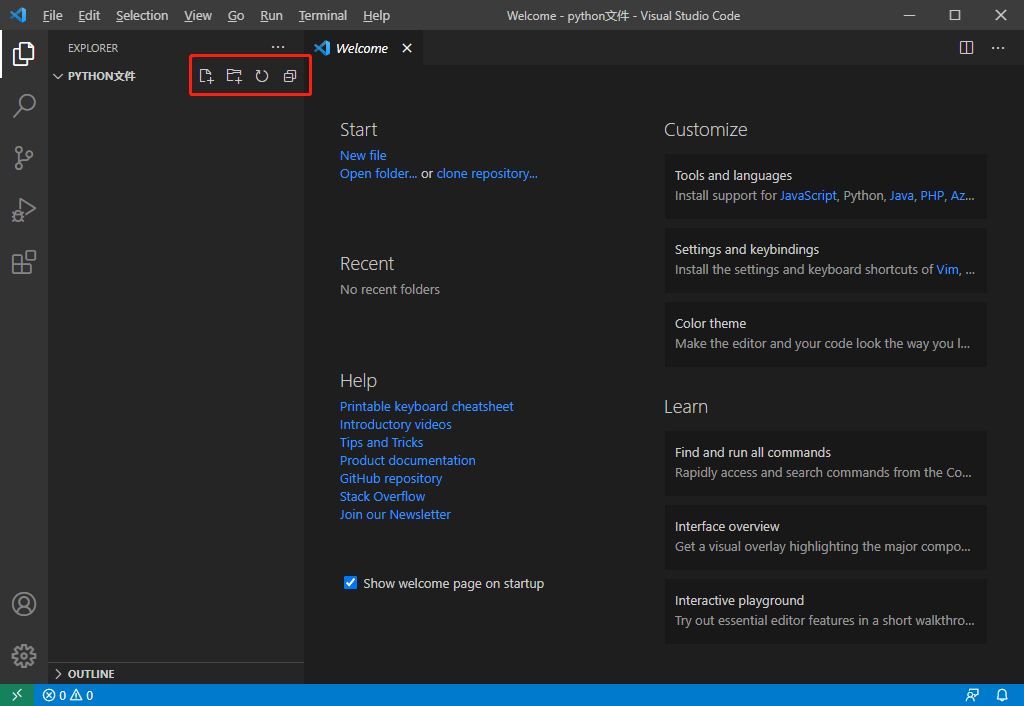This screenshot has height=706, width=1024.
Task: Open the Interface overview card
Action: tap(825, 537)
